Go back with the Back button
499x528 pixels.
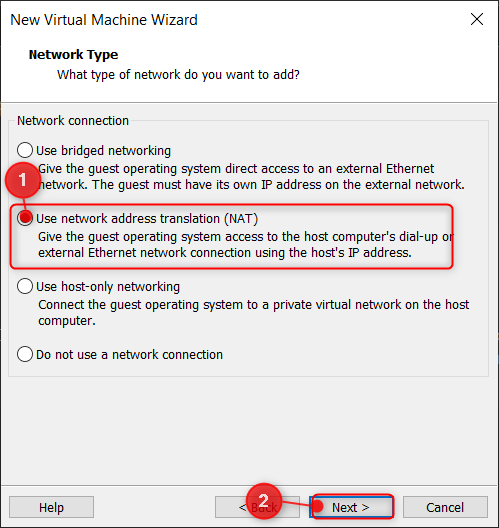pos(257,507)
